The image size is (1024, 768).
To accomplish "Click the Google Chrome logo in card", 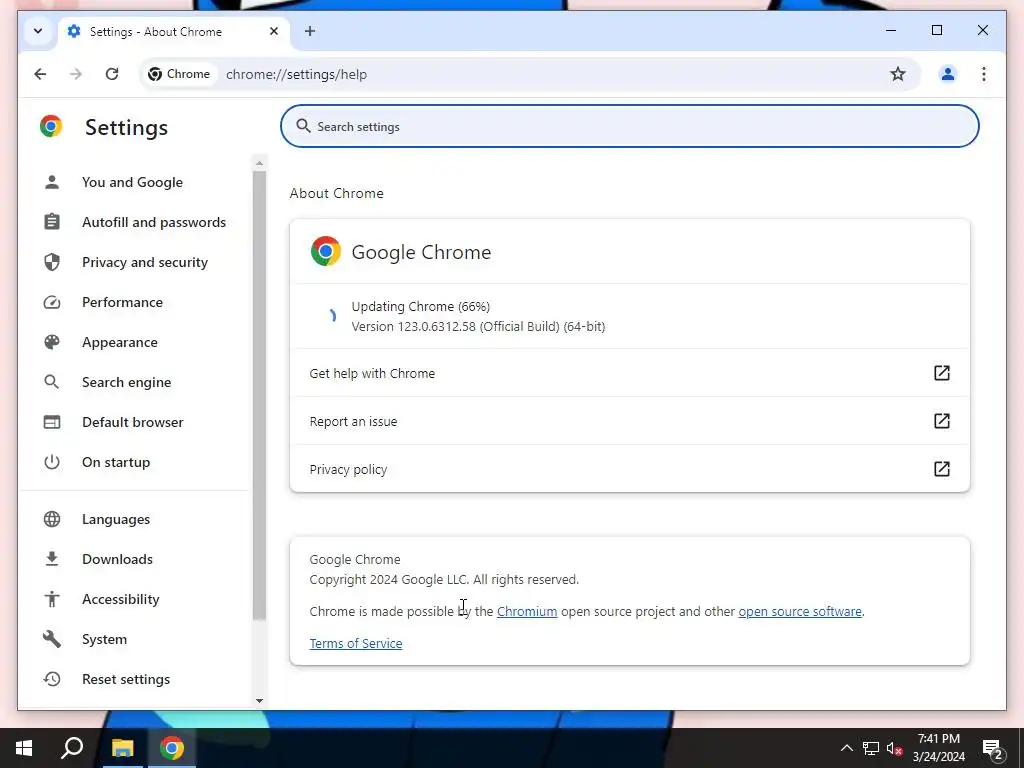I will 326,251.
